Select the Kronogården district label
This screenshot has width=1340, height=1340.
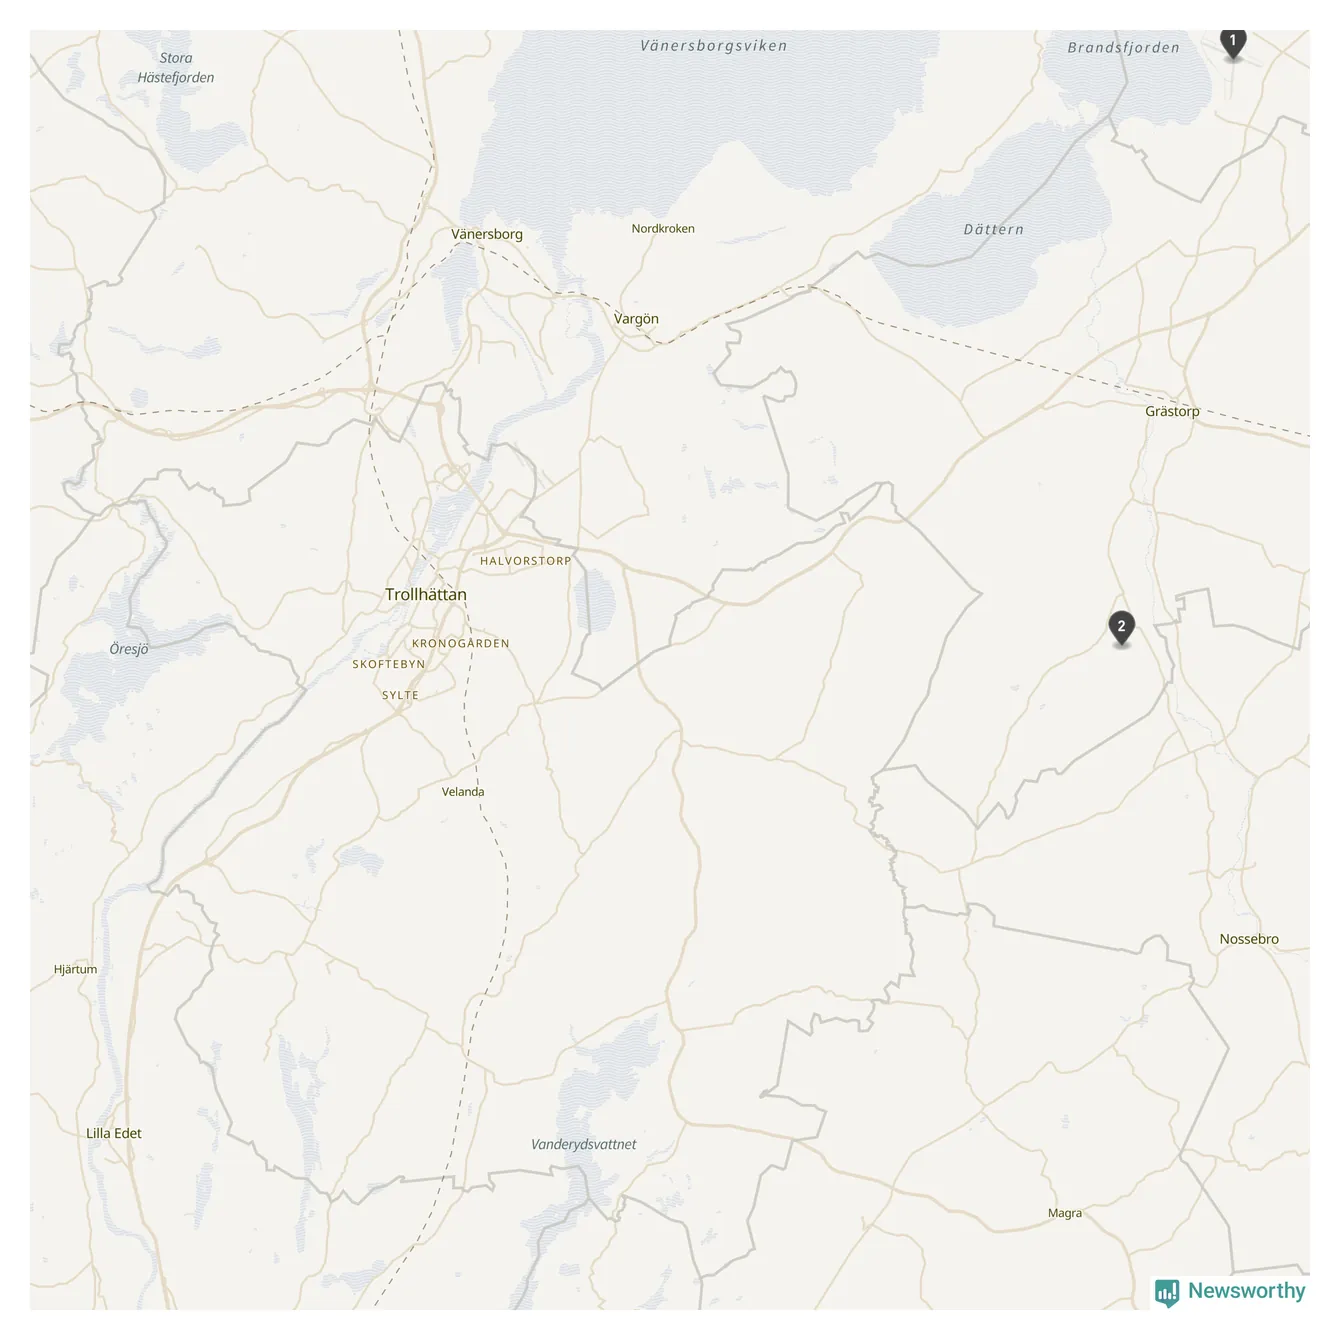click(461, 644)
